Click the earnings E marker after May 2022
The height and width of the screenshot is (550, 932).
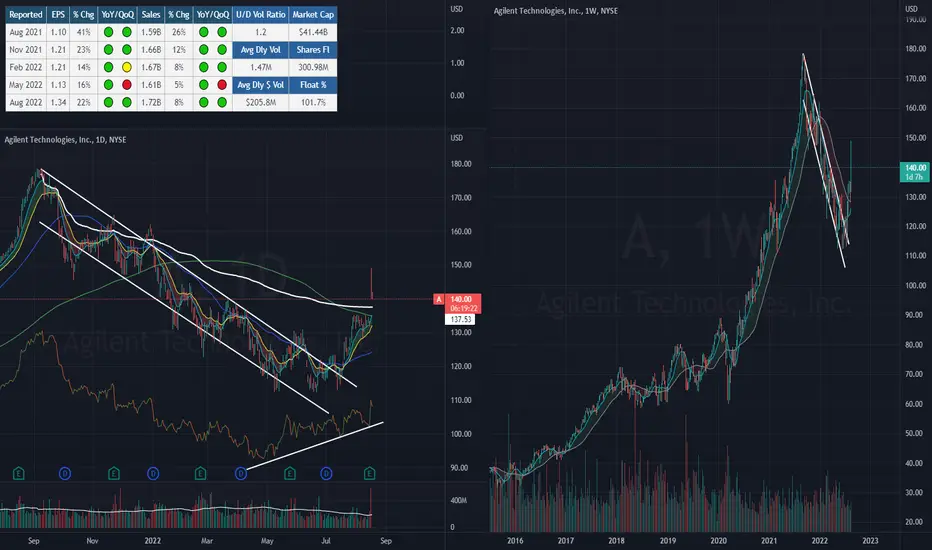(289, 473)
